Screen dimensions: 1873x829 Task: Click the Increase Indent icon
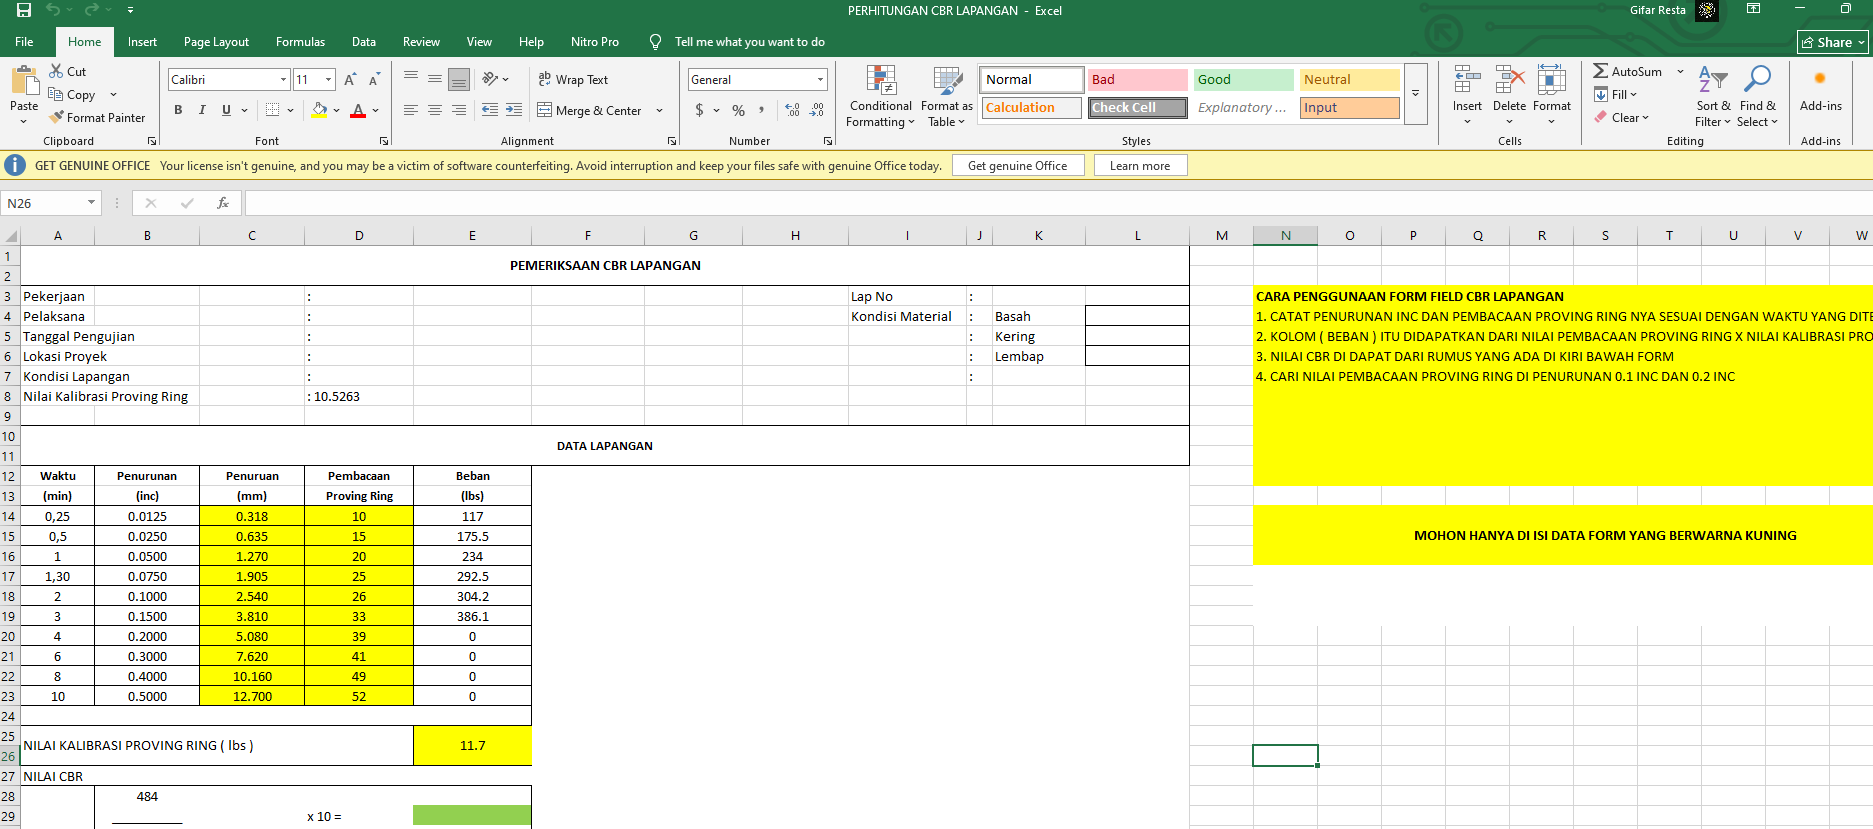coord(513,110)
